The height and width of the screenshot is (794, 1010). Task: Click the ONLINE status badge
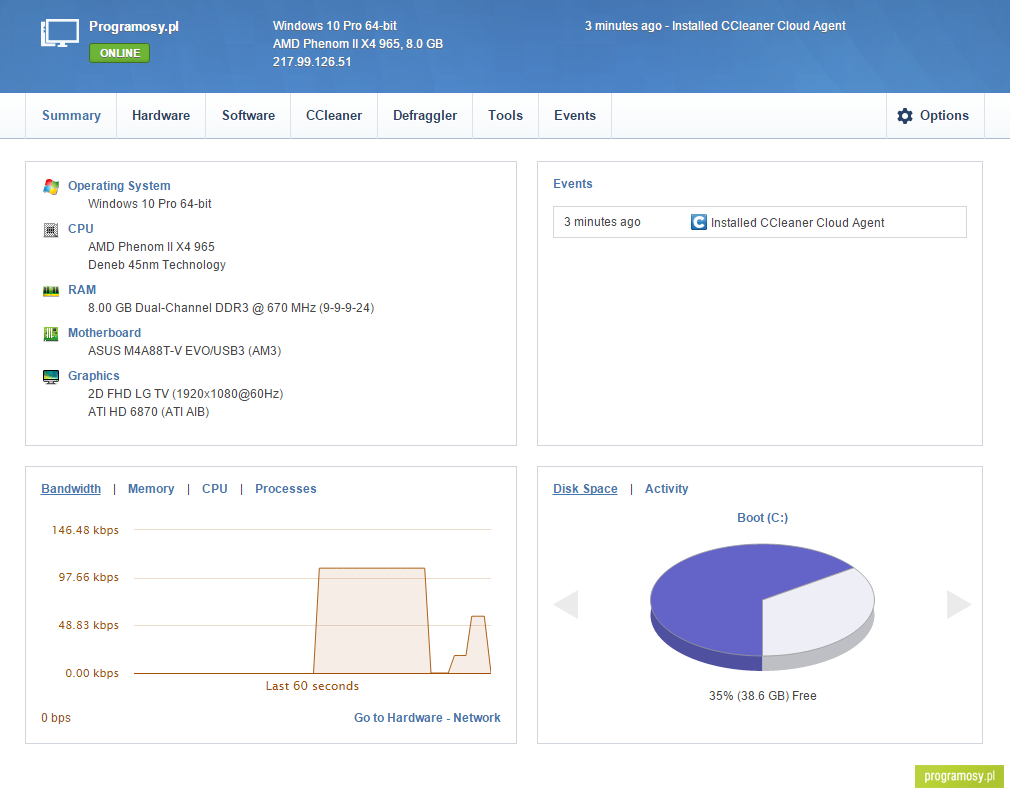point(119,53)
